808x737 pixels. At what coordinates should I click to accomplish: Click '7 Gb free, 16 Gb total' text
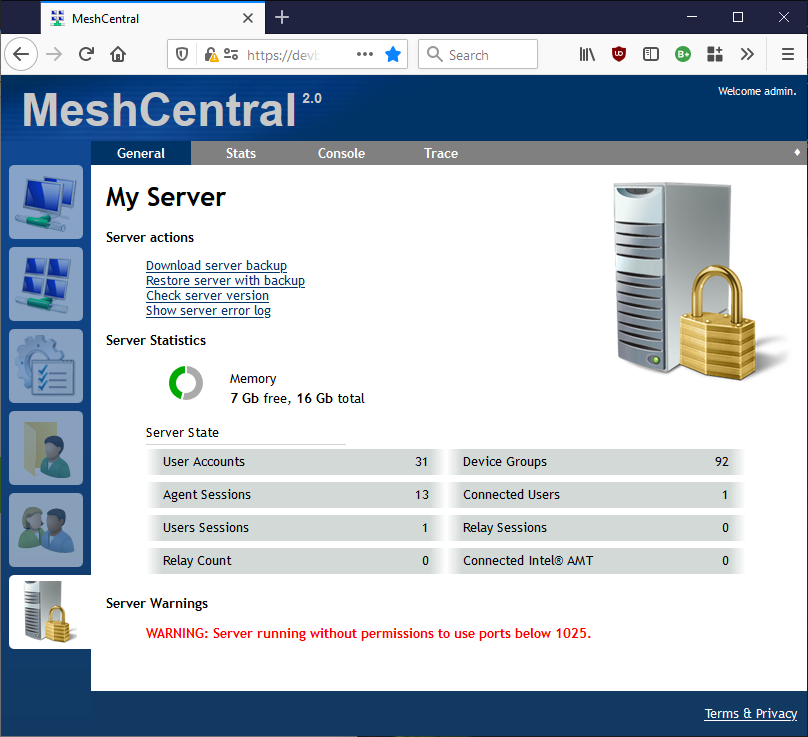297,398
